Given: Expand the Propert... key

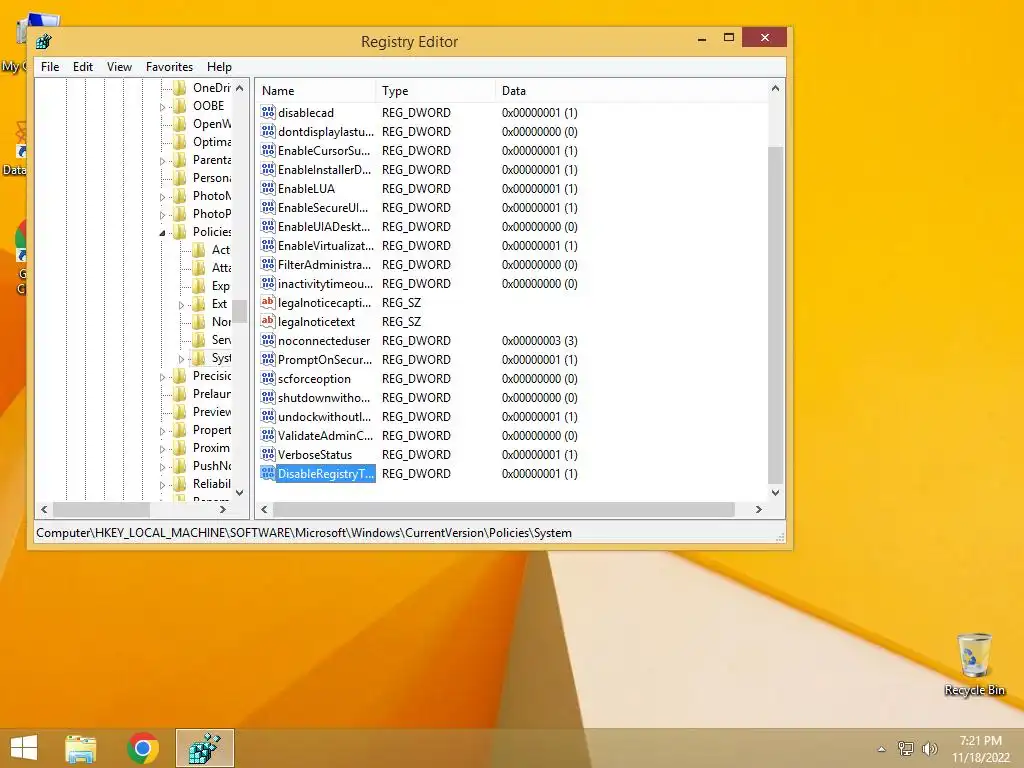Looking at the screenshot, I should pos(162,431).
